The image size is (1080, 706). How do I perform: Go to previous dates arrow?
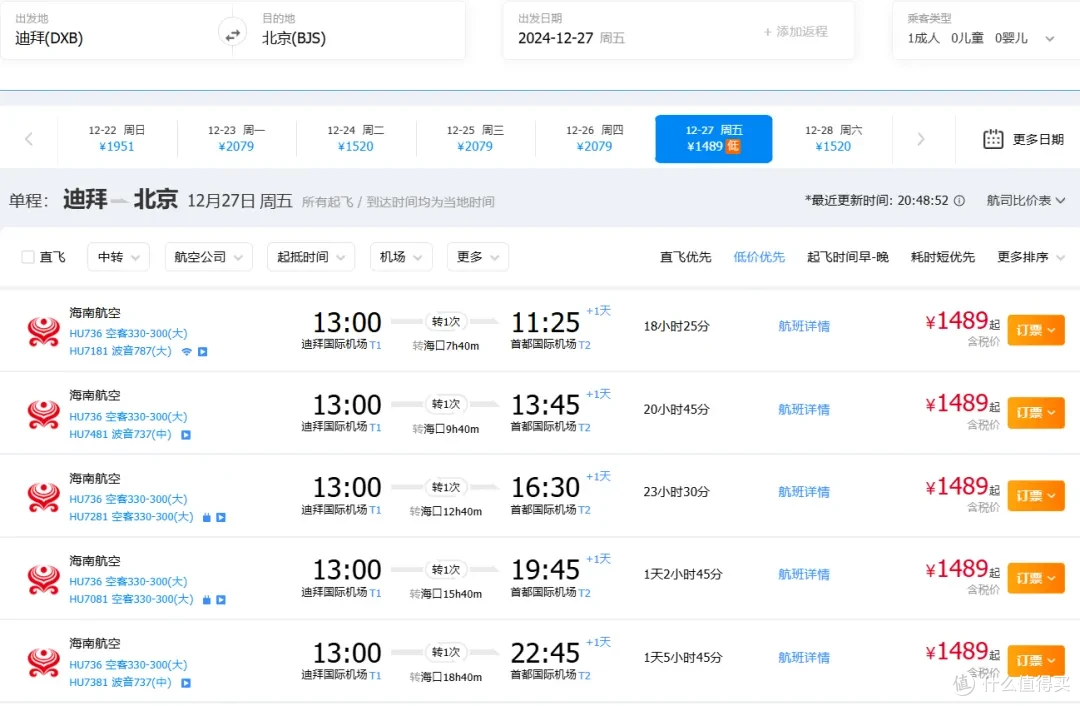click(29, 139)
